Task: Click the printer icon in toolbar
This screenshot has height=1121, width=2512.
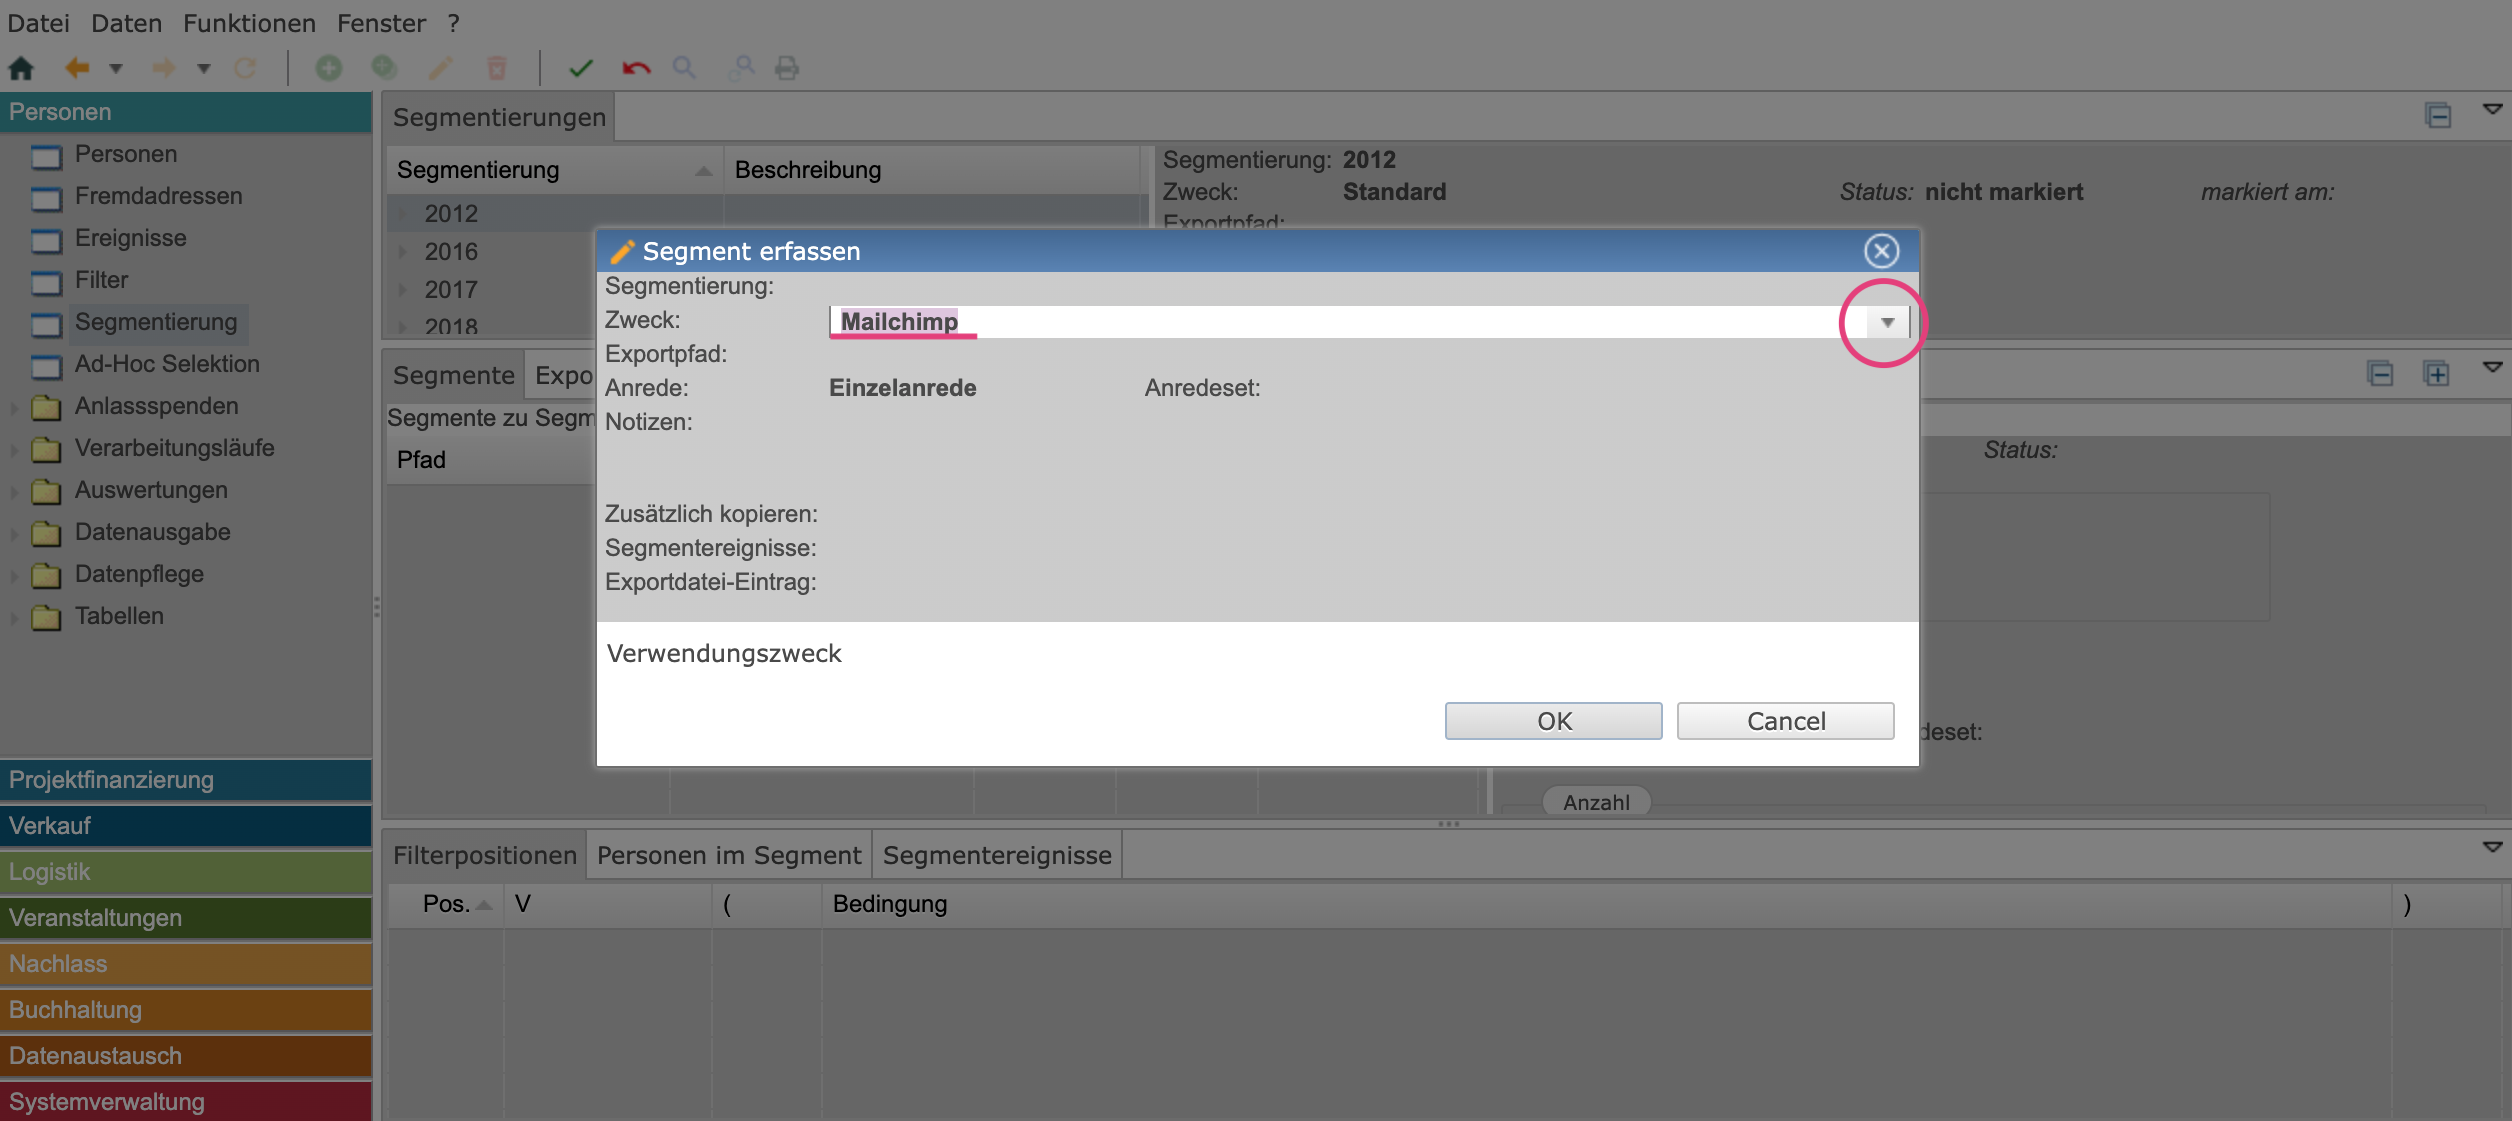Action: click(787, 68)
